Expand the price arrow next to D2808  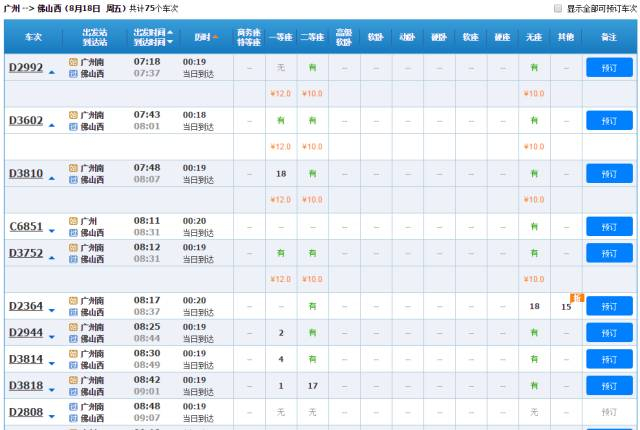[52, 417]
